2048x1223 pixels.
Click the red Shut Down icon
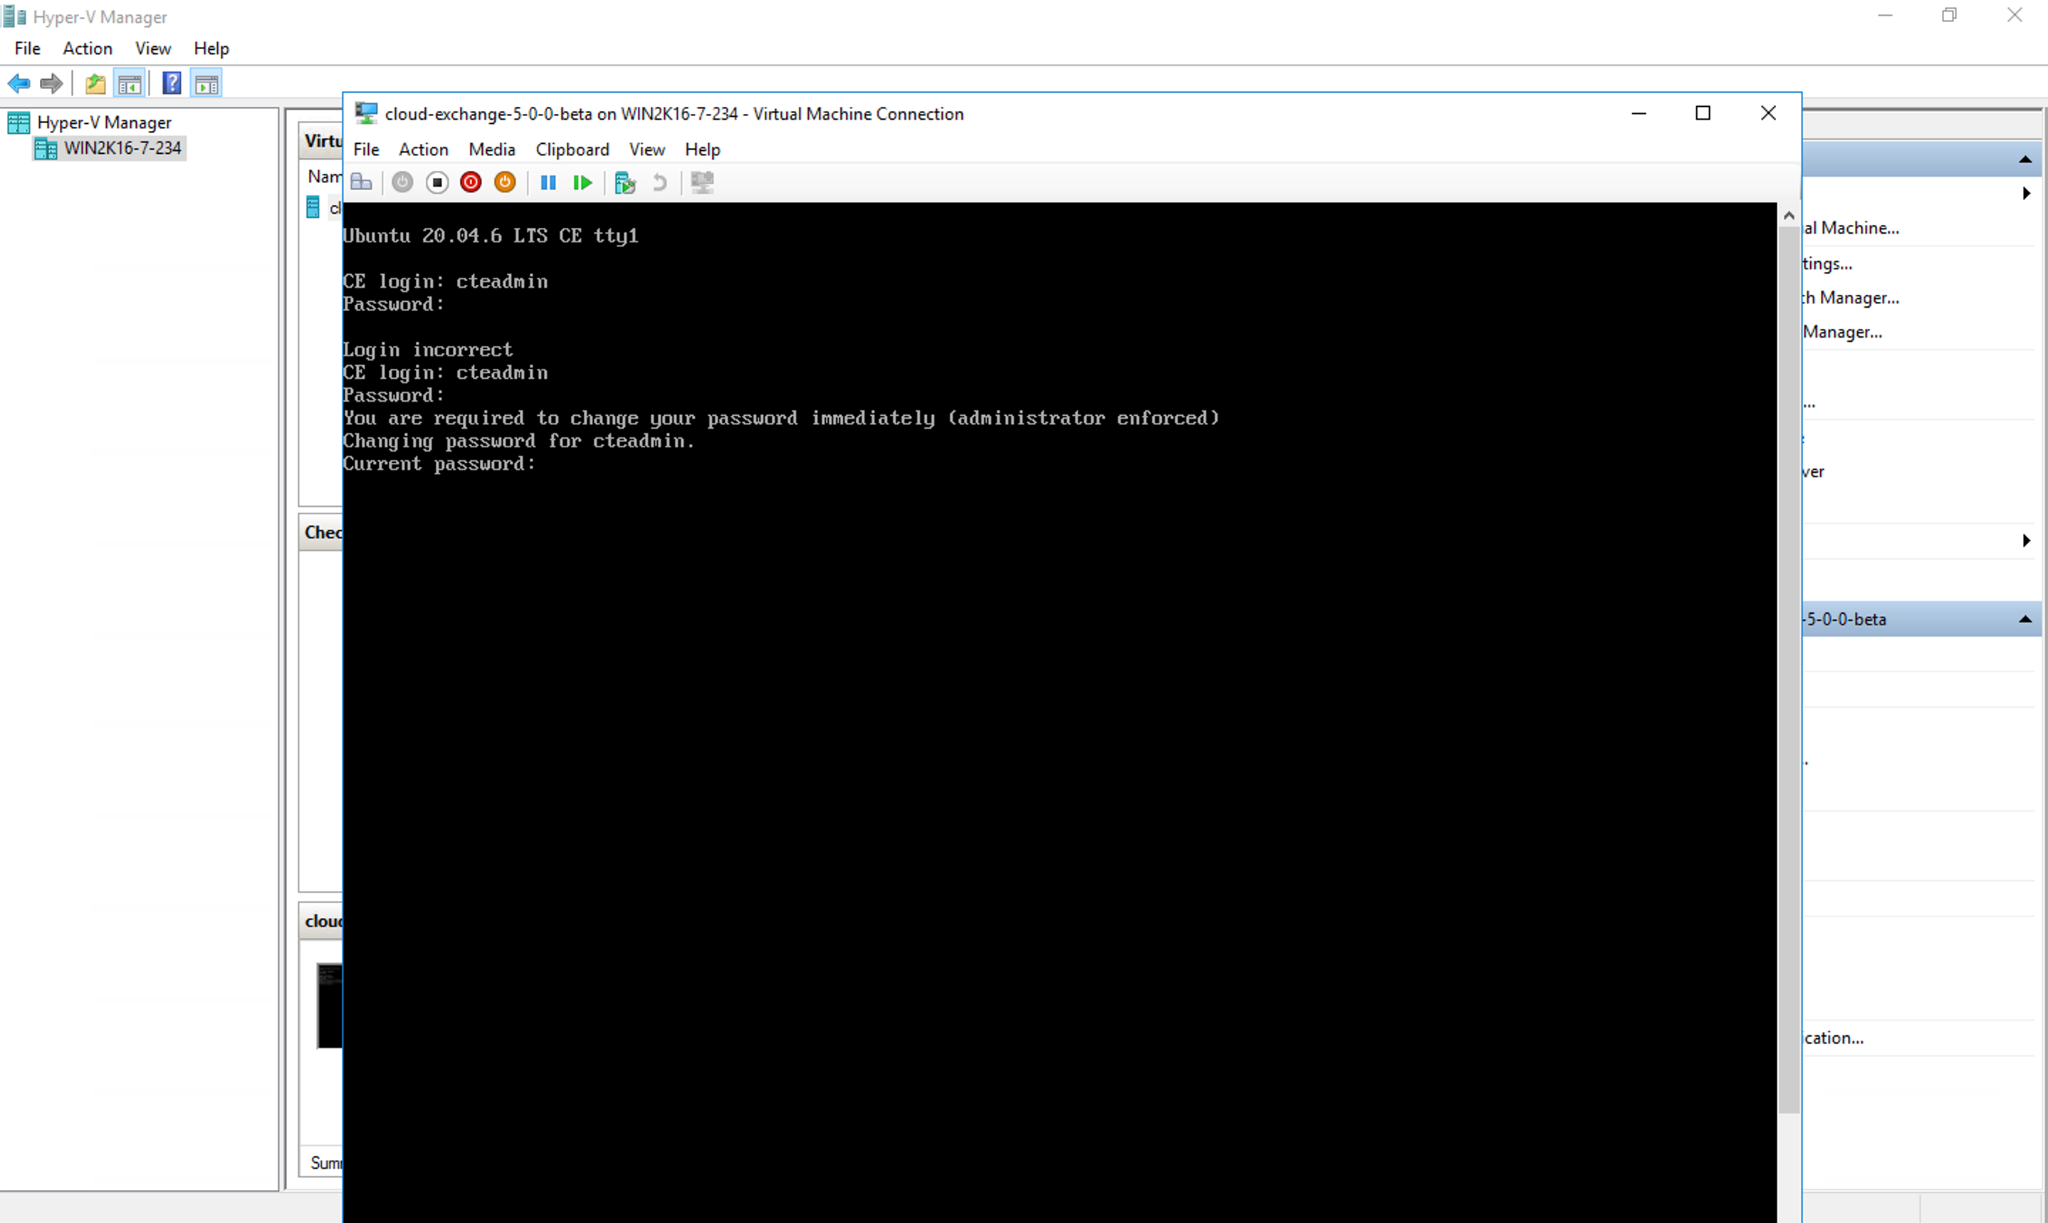pyautogui.click(x=471, y=182)
